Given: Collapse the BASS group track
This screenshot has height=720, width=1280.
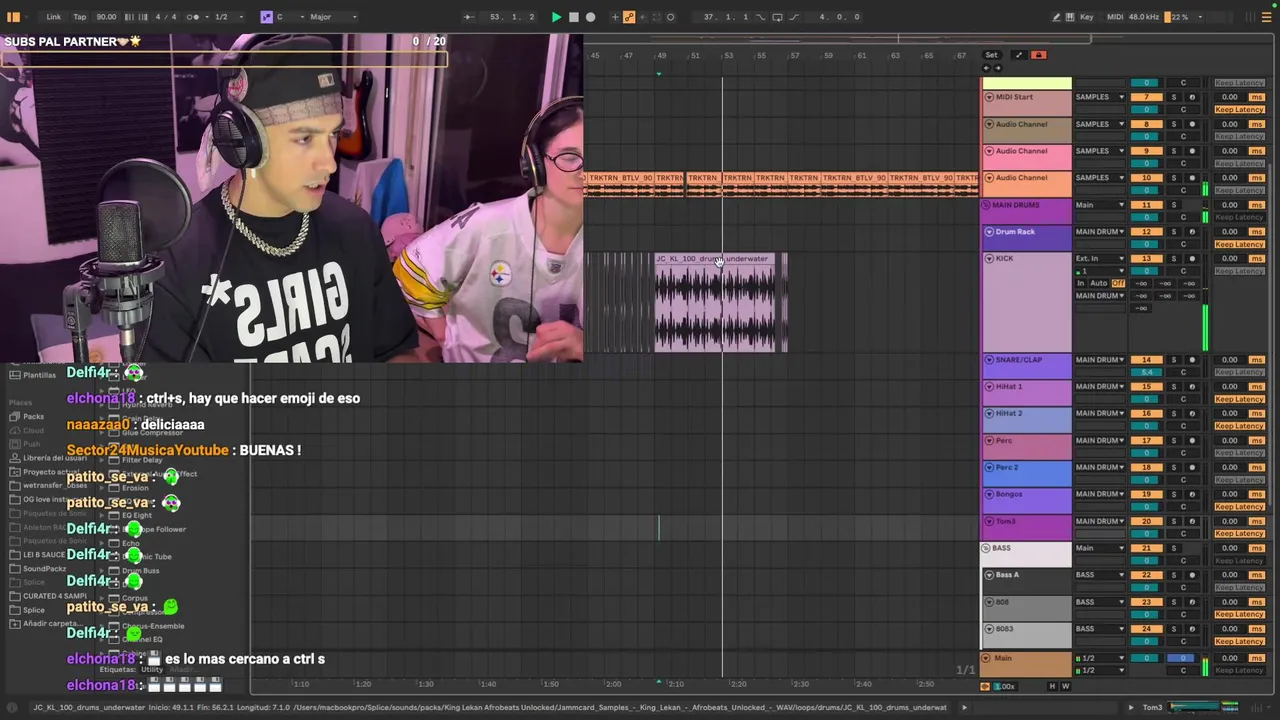Looking at the screenshot, I should coord(987,548).
